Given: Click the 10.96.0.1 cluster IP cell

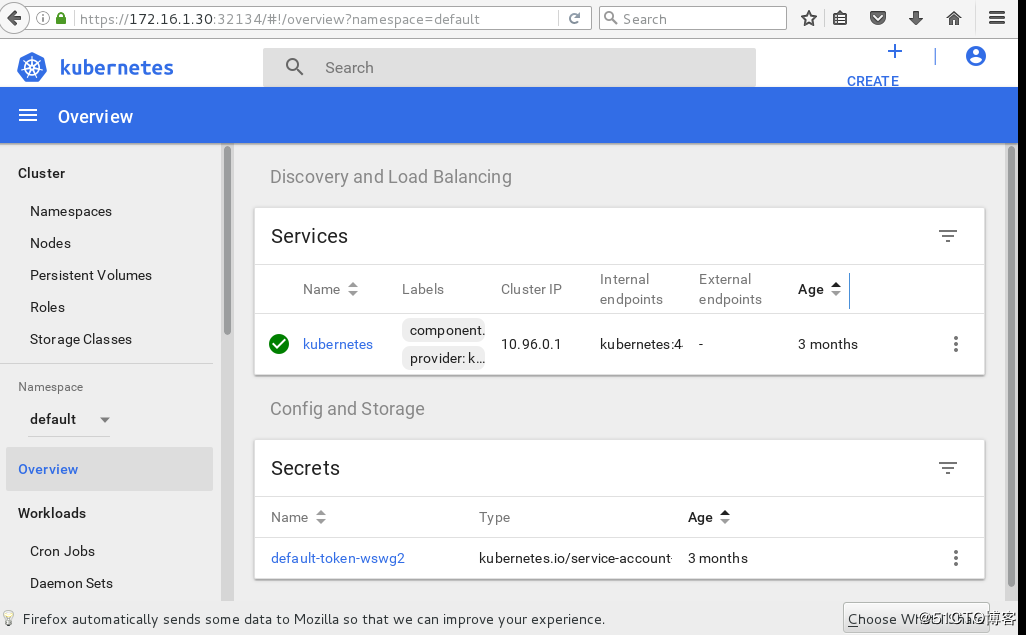Looking at the screenshot, I should tap(531, 344).
